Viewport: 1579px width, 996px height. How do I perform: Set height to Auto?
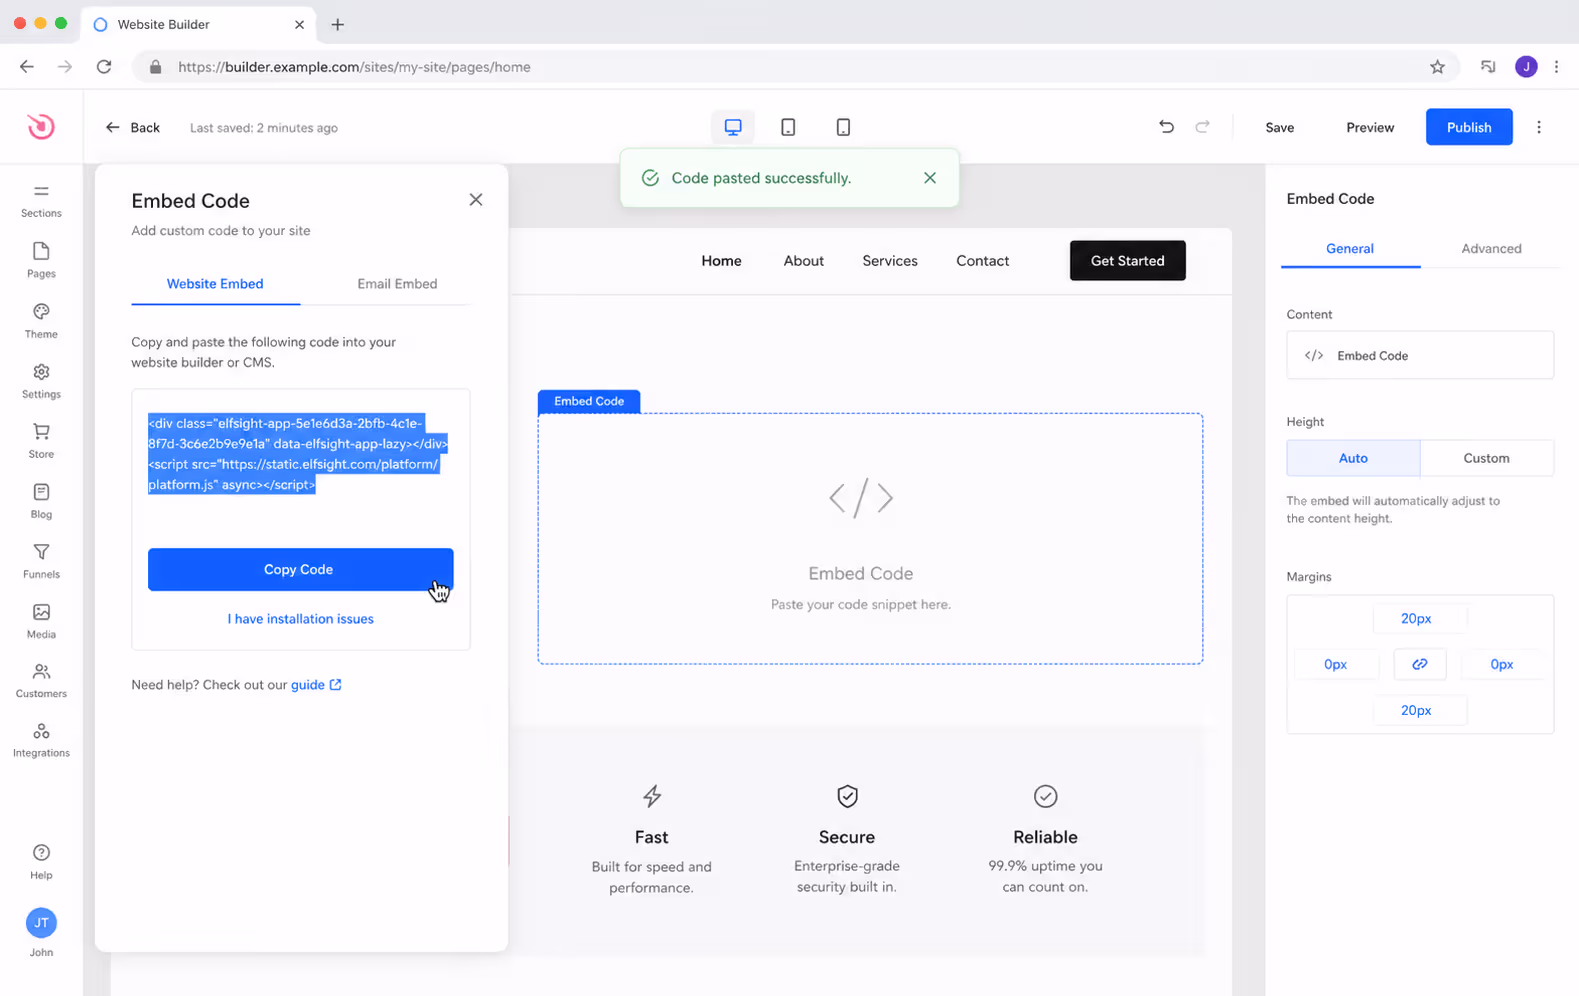pos(1353,458)
